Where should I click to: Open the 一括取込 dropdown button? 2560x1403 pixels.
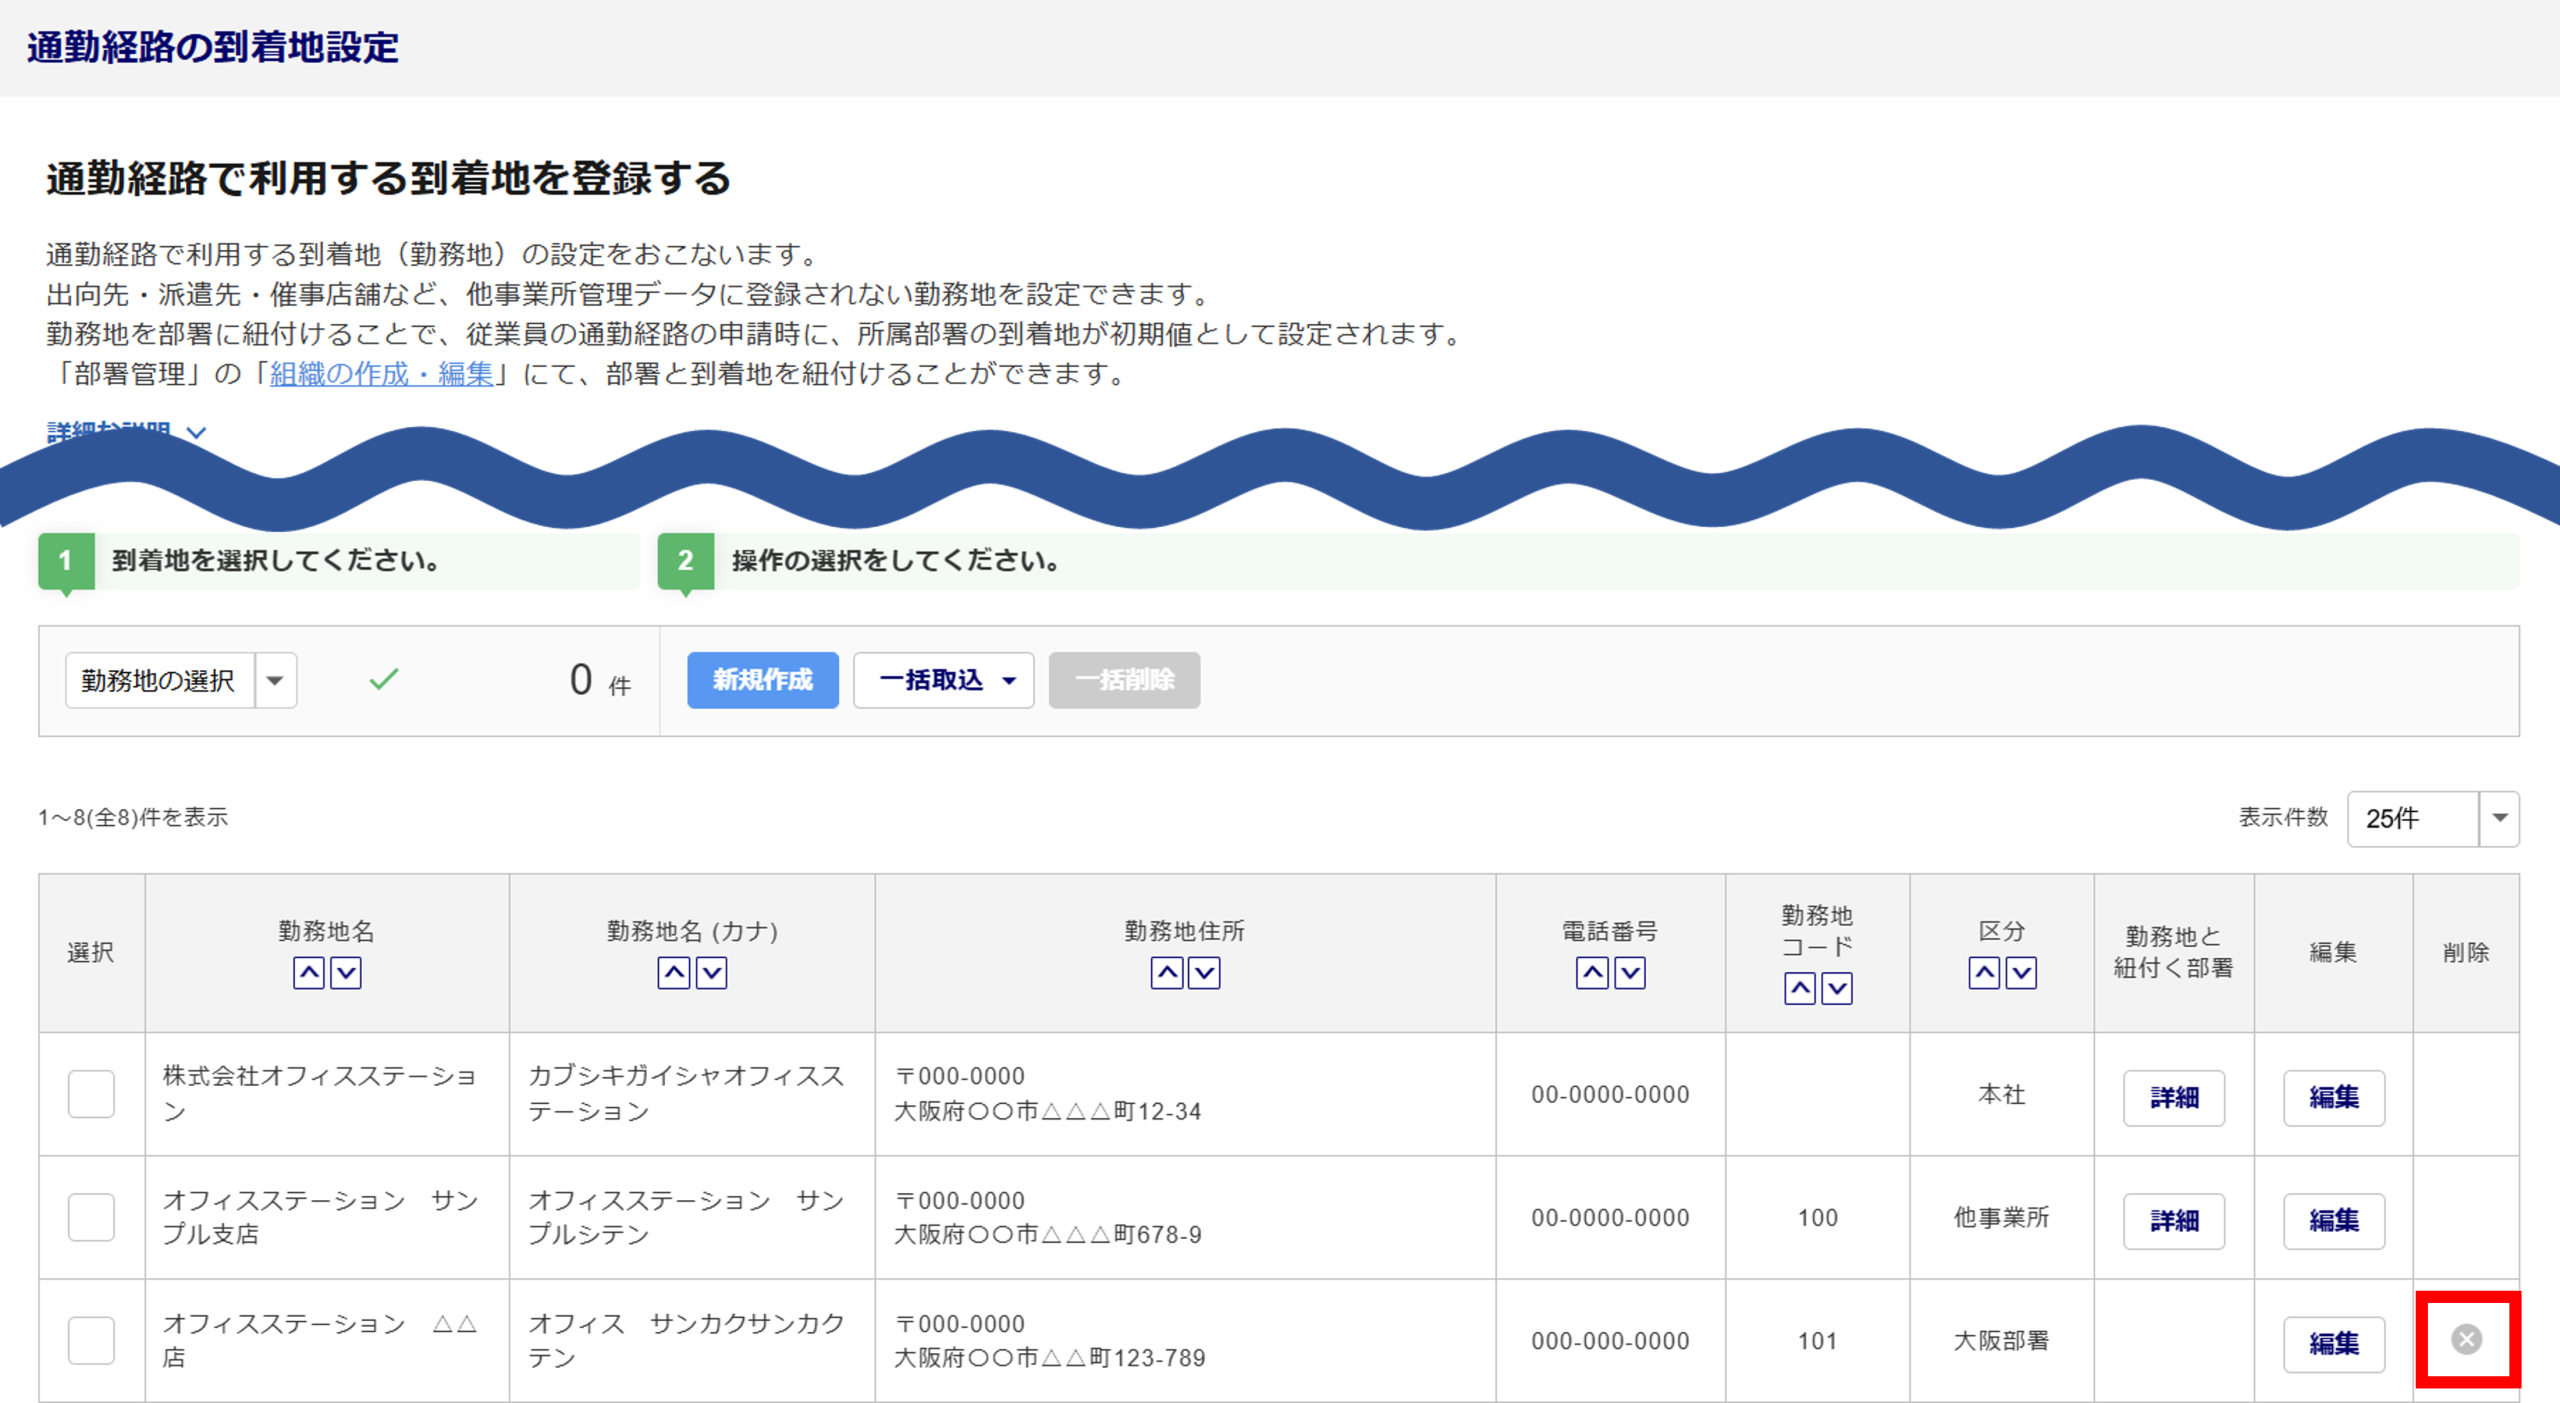943,680
